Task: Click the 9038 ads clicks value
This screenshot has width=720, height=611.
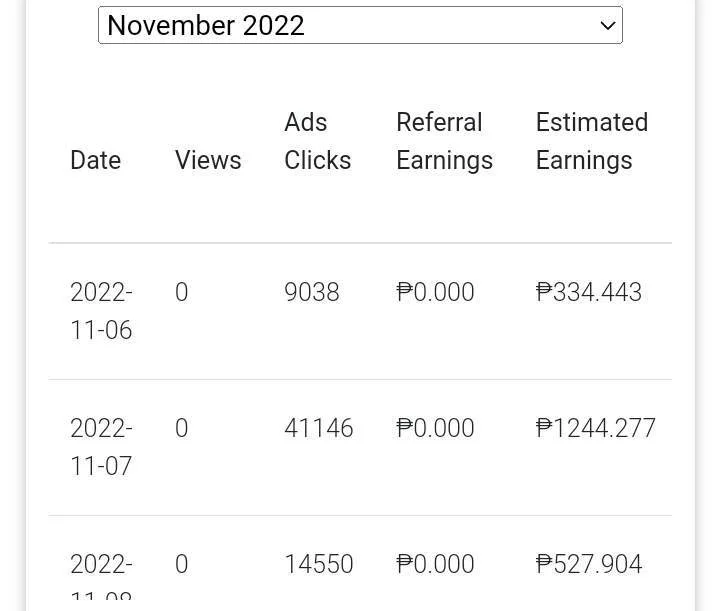Action: pos(312,292)
